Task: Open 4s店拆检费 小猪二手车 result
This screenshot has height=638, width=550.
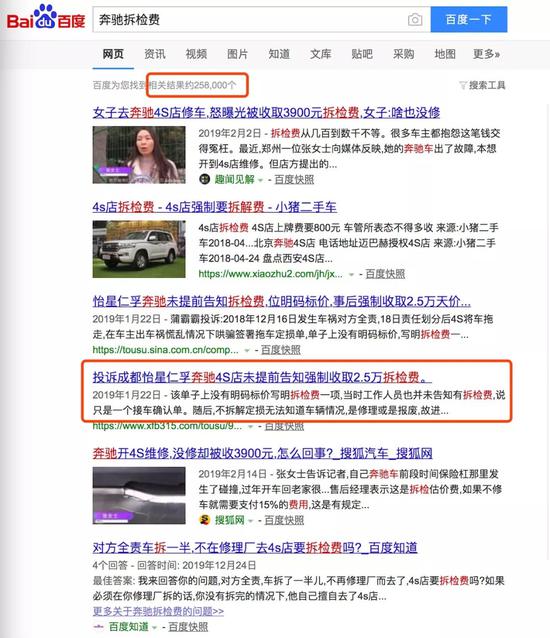Action: click(x=214, y=207)
